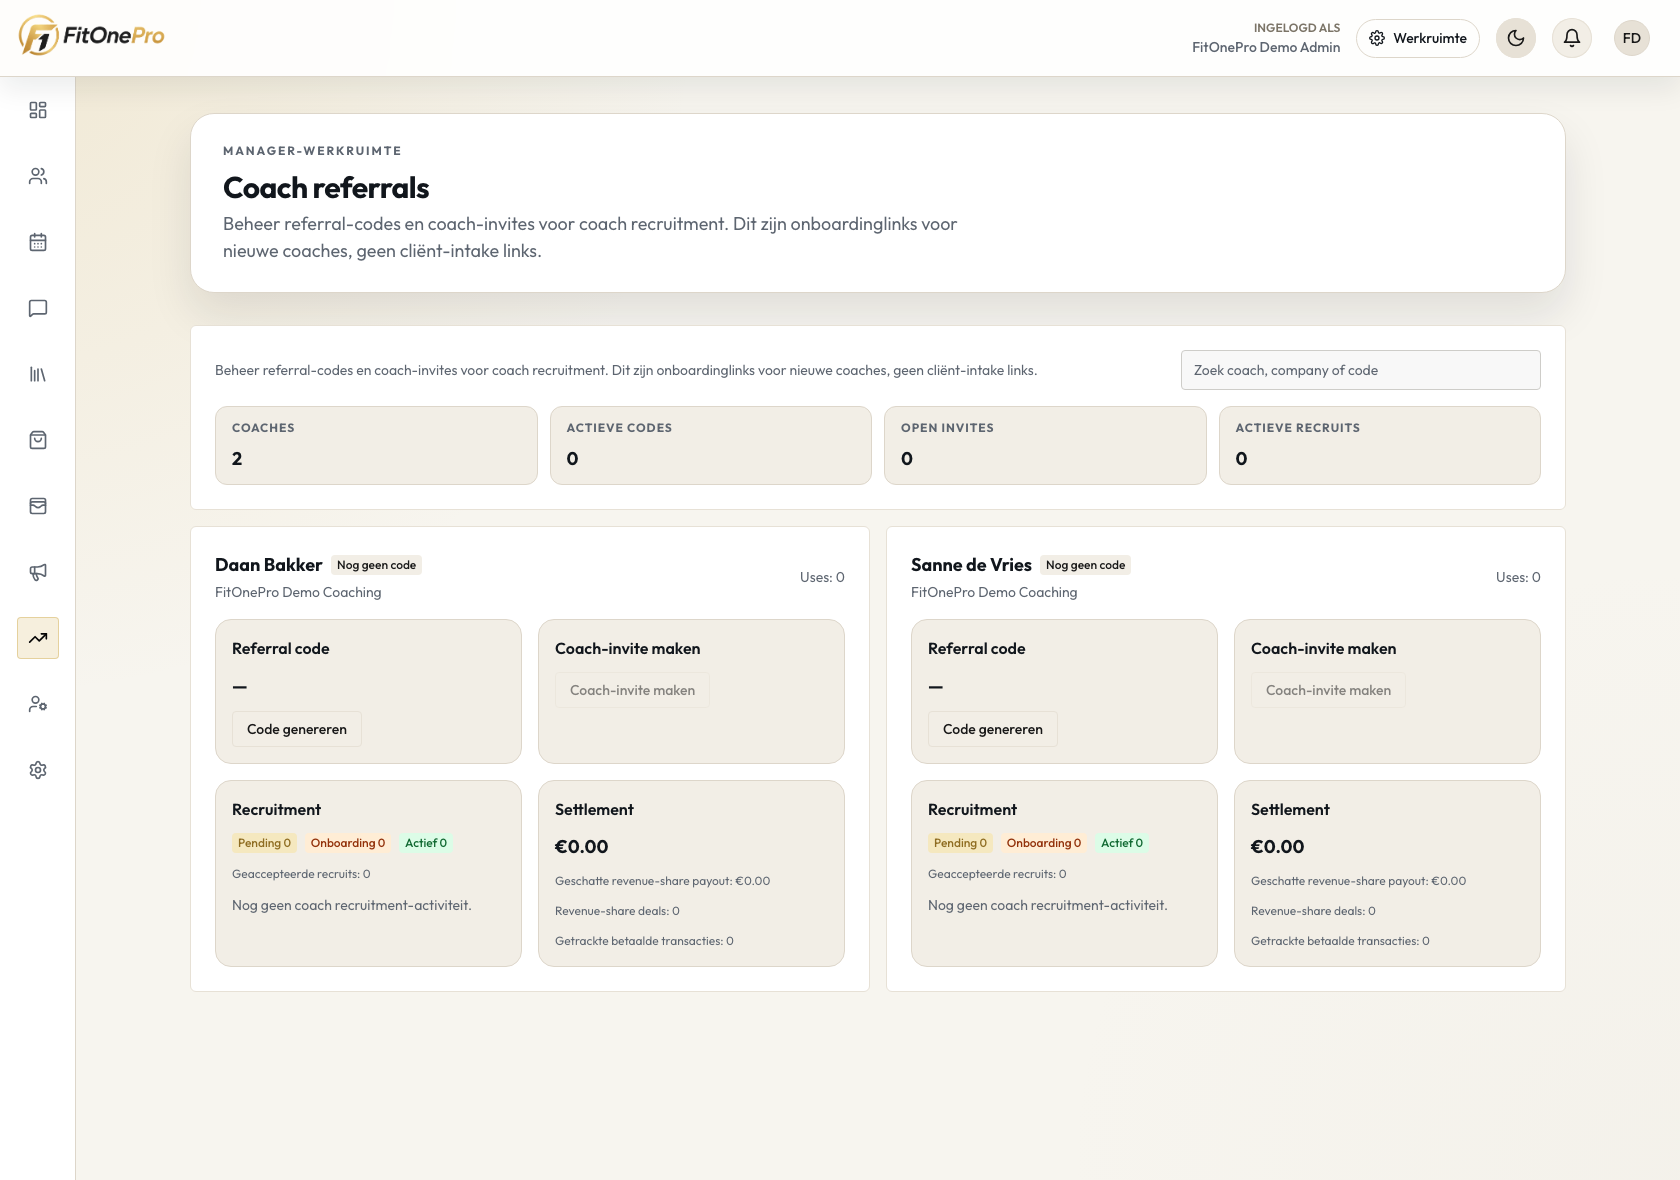
Task: Click Uses: 0 label on Daan Bakker's card
Action: pos(822,577)
